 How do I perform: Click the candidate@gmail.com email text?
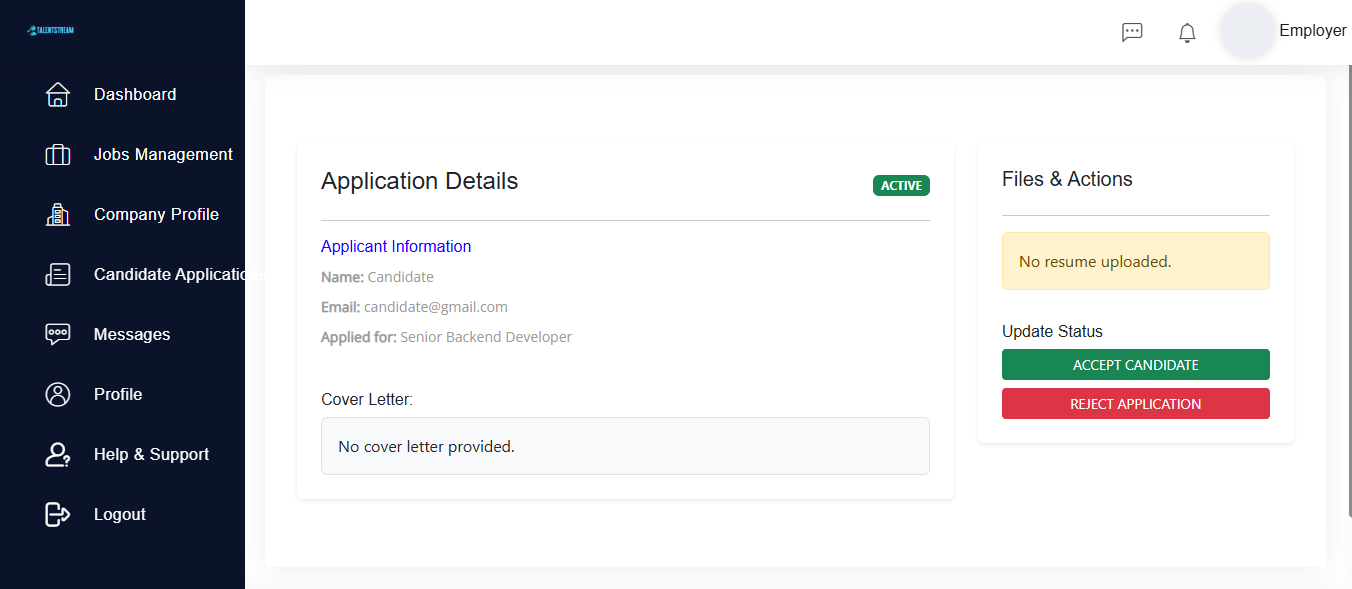click(x=434, y=306)
